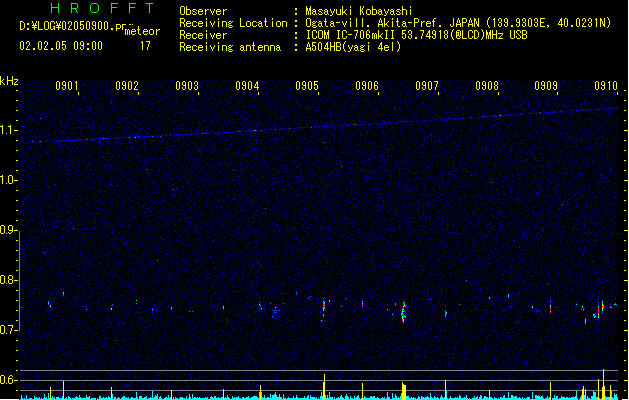Image resolution: width=629 pixels, height=400 pixels.
Task: Click the 0905 time marker
Action: click(x=307, y=86)
